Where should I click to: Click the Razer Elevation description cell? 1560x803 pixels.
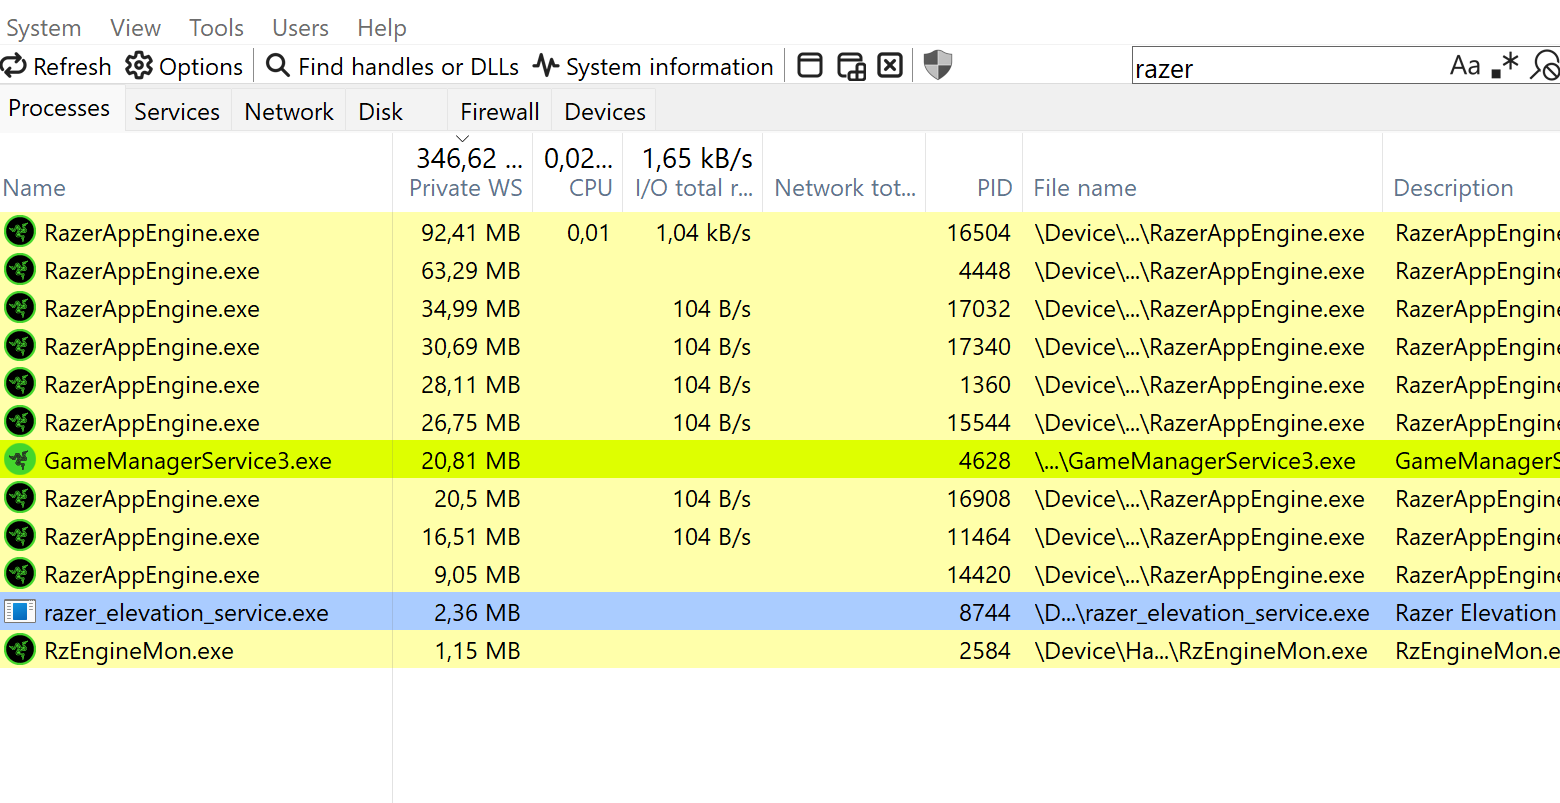(x=1477, y=613)
